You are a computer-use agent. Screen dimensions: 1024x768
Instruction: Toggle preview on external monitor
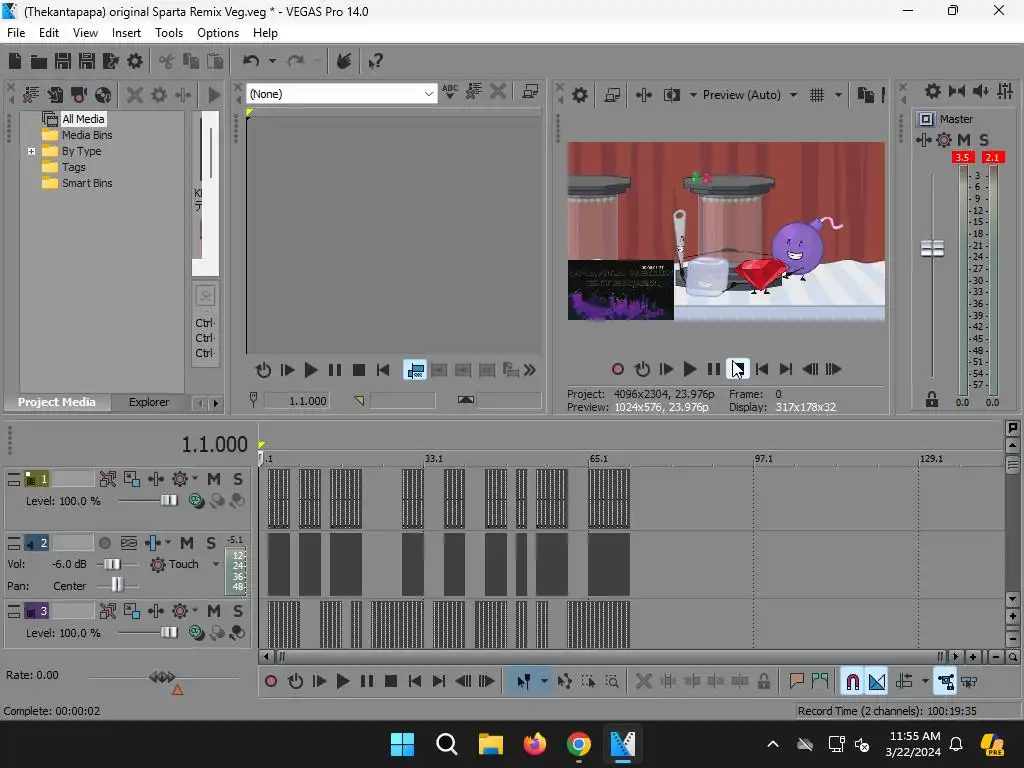pos(613,95)
